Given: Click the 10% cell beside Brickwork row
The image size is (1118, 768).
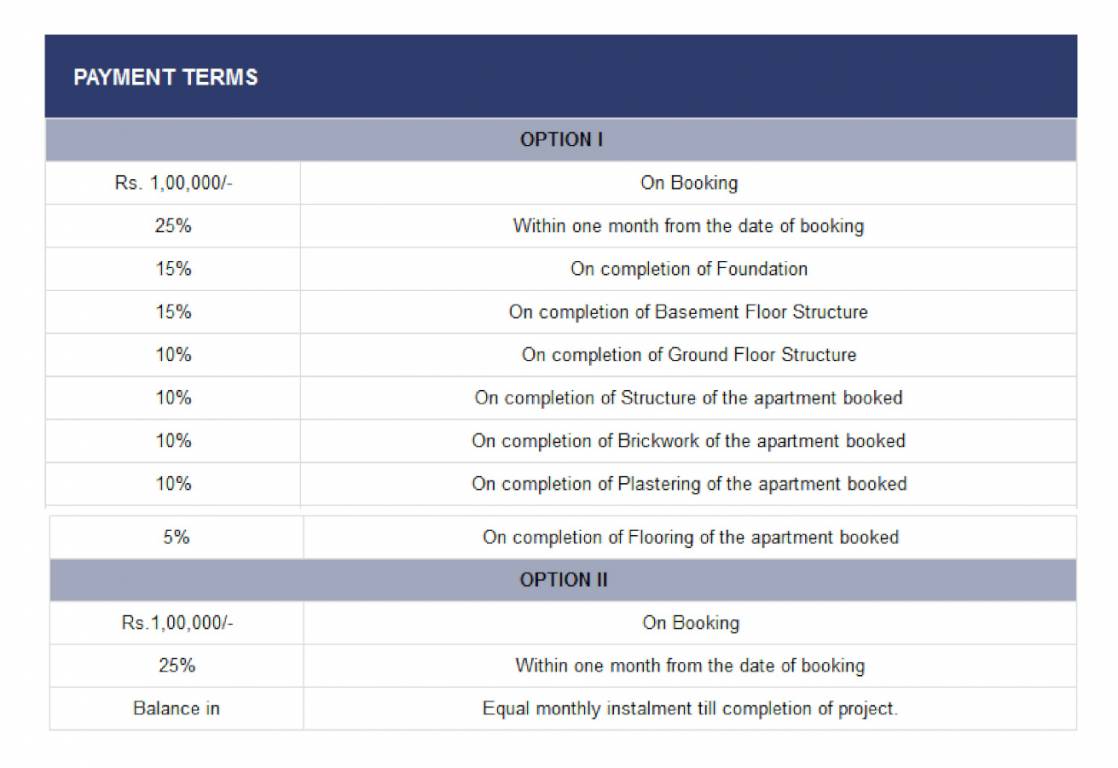Looking at the screenshot, I should 173,441.
